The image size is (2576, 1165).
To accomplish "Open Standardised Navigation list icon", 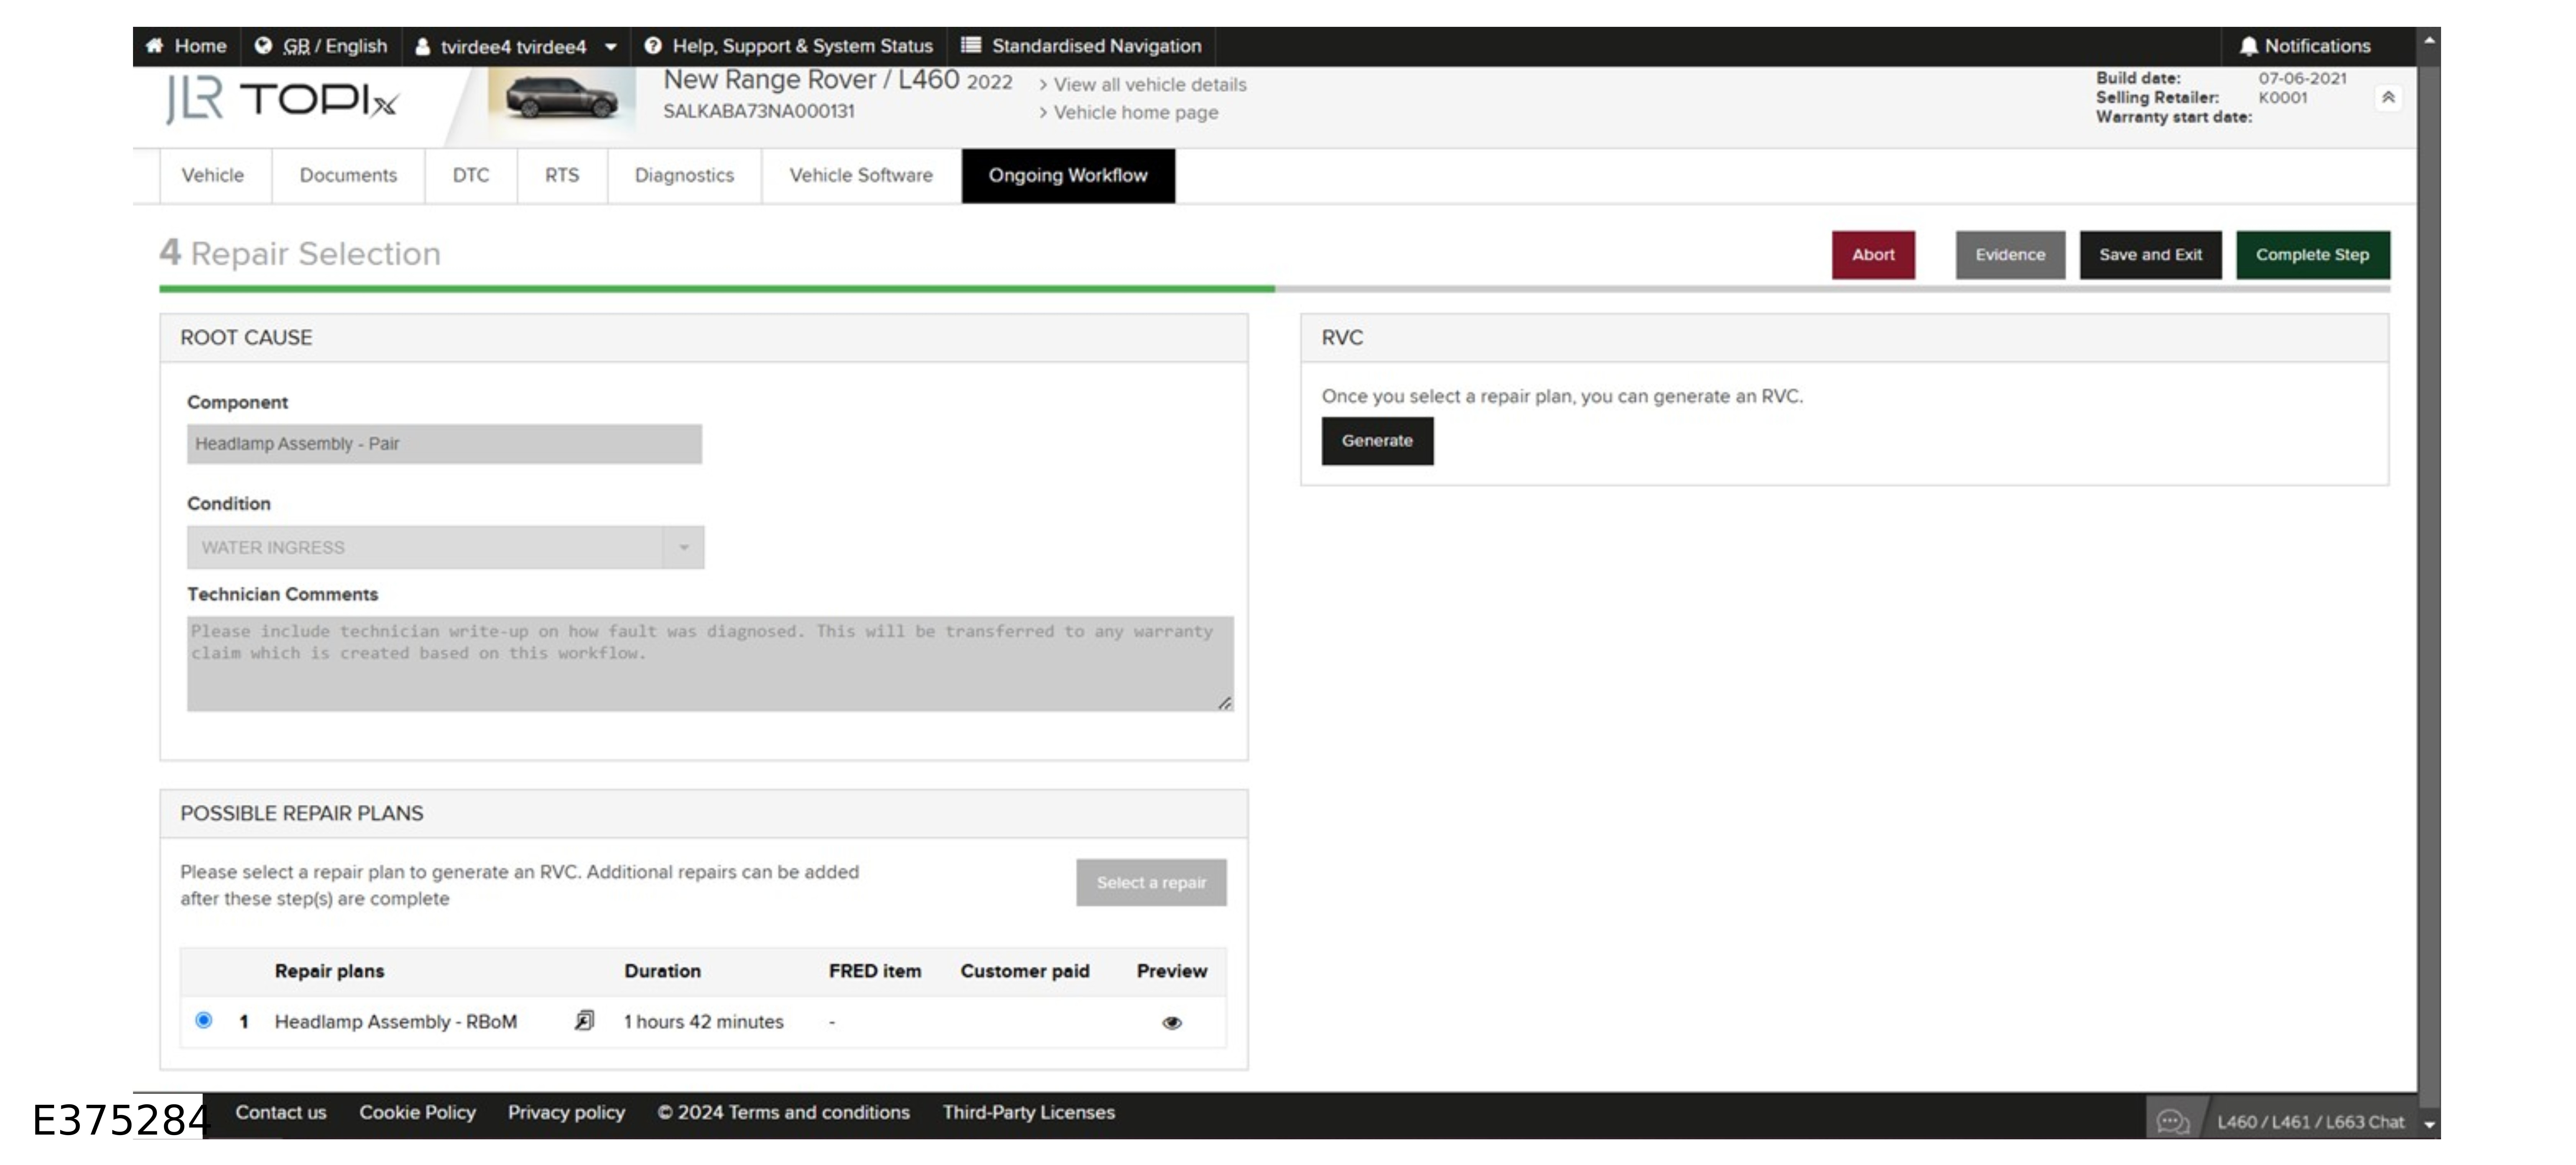I will (x=970, y=45).
